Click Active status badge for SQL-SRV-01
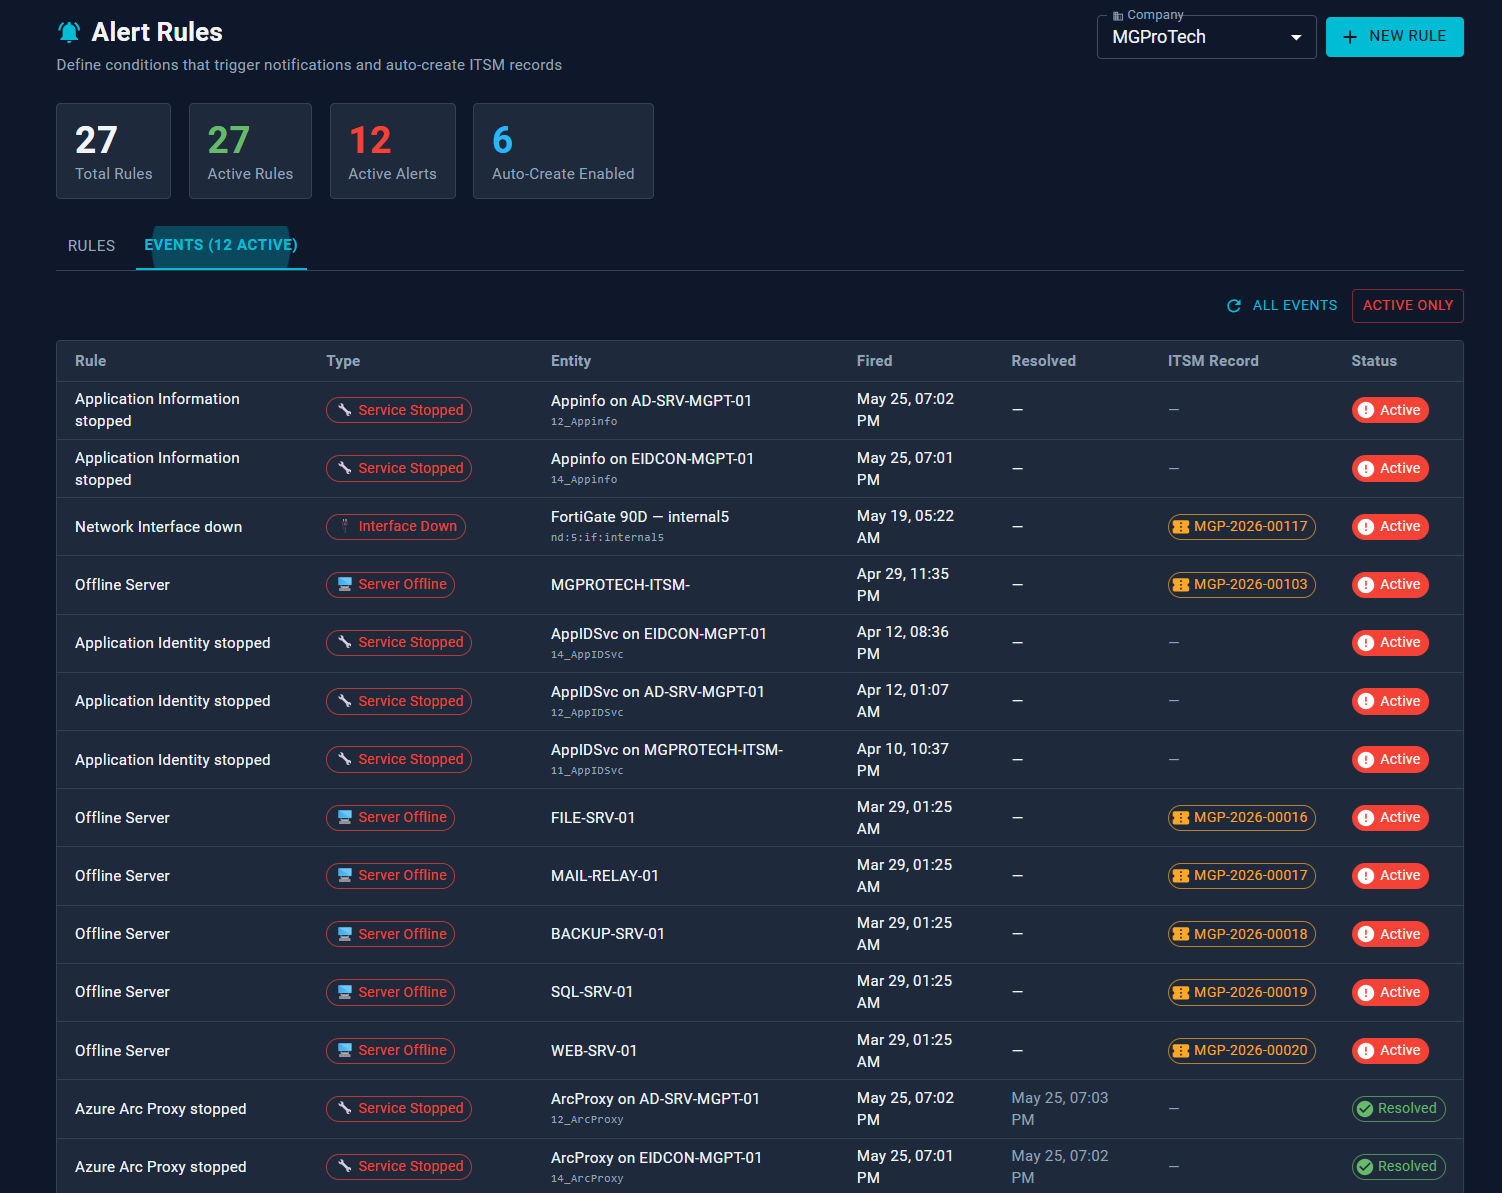Image resolution: width=1502 pixels, height=1193 pixels. pos(1390,993)
